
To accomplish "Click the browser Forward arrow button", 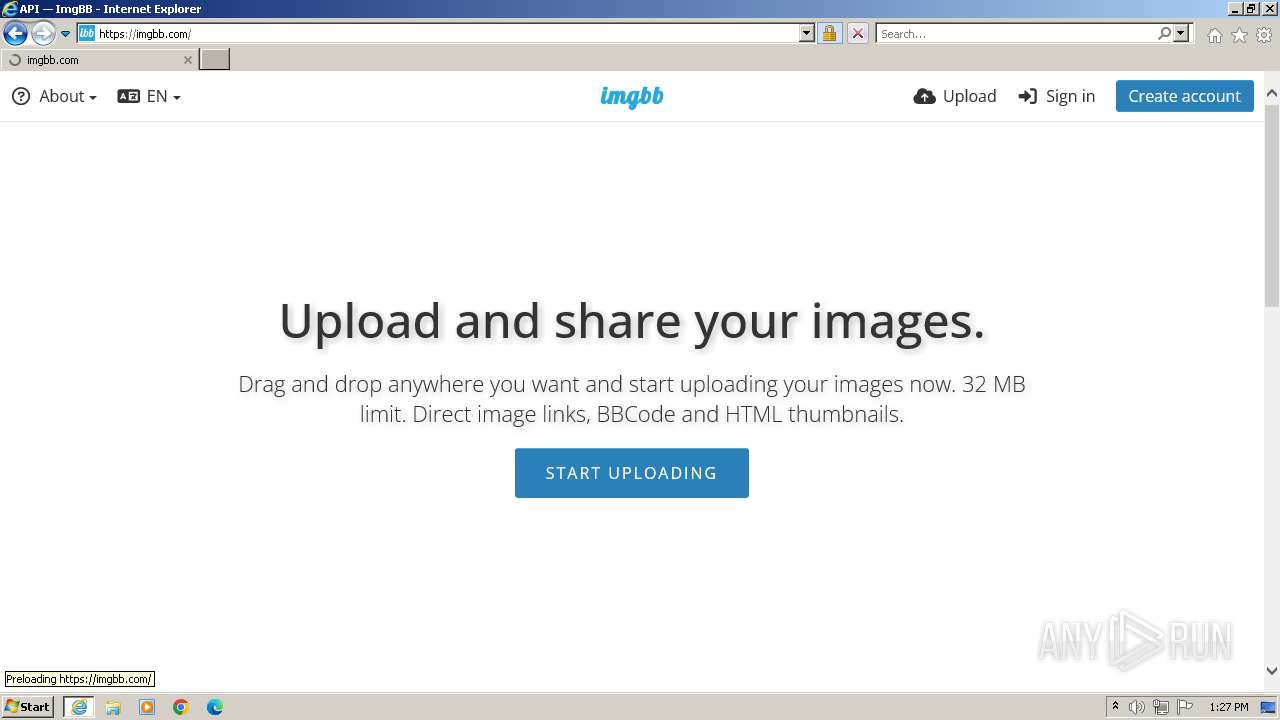I will (42, 33).
